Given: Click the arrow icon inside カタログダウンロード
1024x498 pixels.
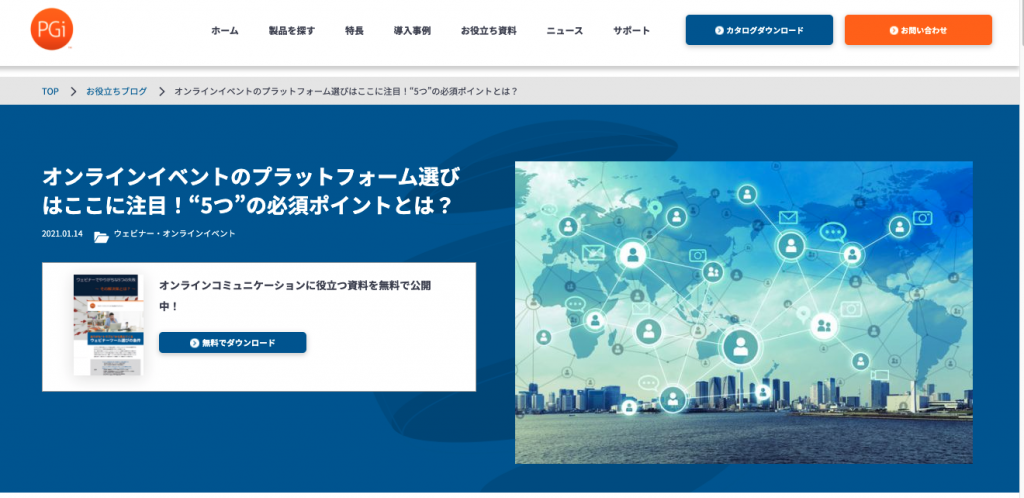Looking at the screenshot, I should click(719, 31).
